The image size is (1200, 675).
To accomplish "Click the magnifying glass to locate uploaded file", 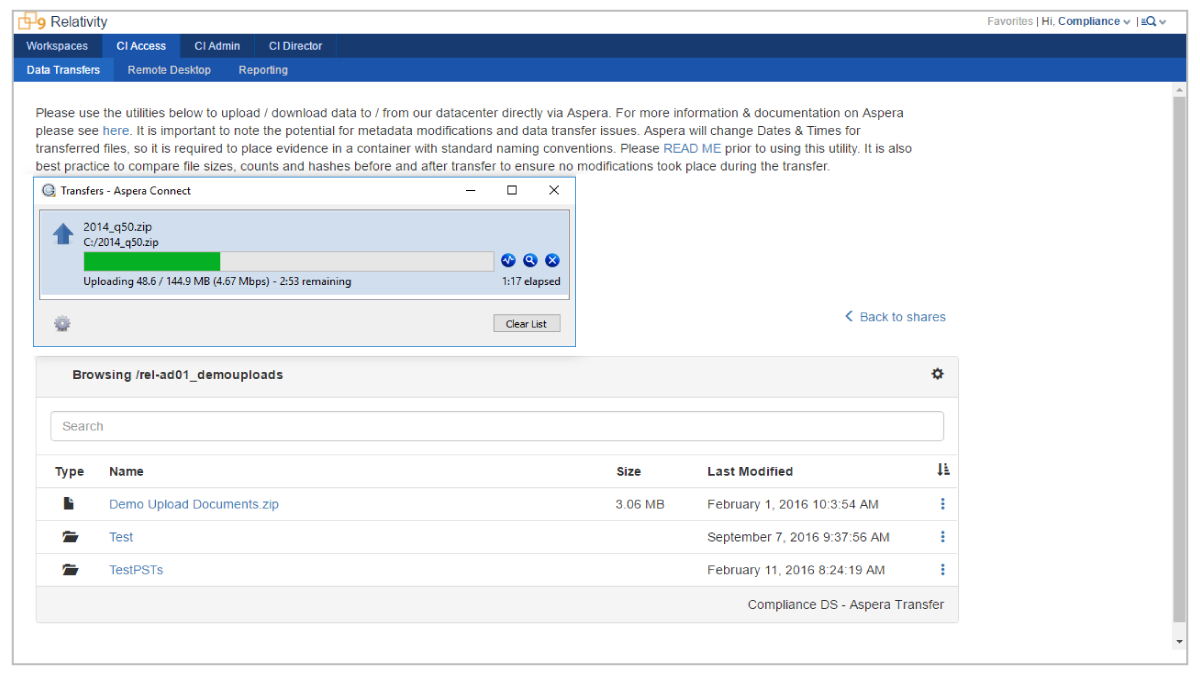I will (x=530, y=260).
